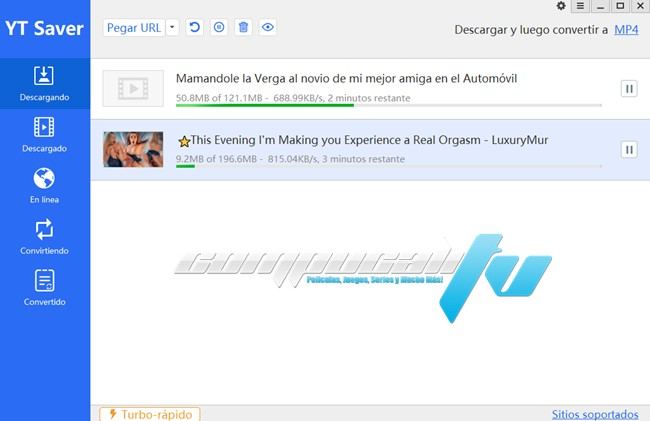Viewport: 650px width, 421px height.
Task: Click the YT Saver logo
Action: point(44,29)
